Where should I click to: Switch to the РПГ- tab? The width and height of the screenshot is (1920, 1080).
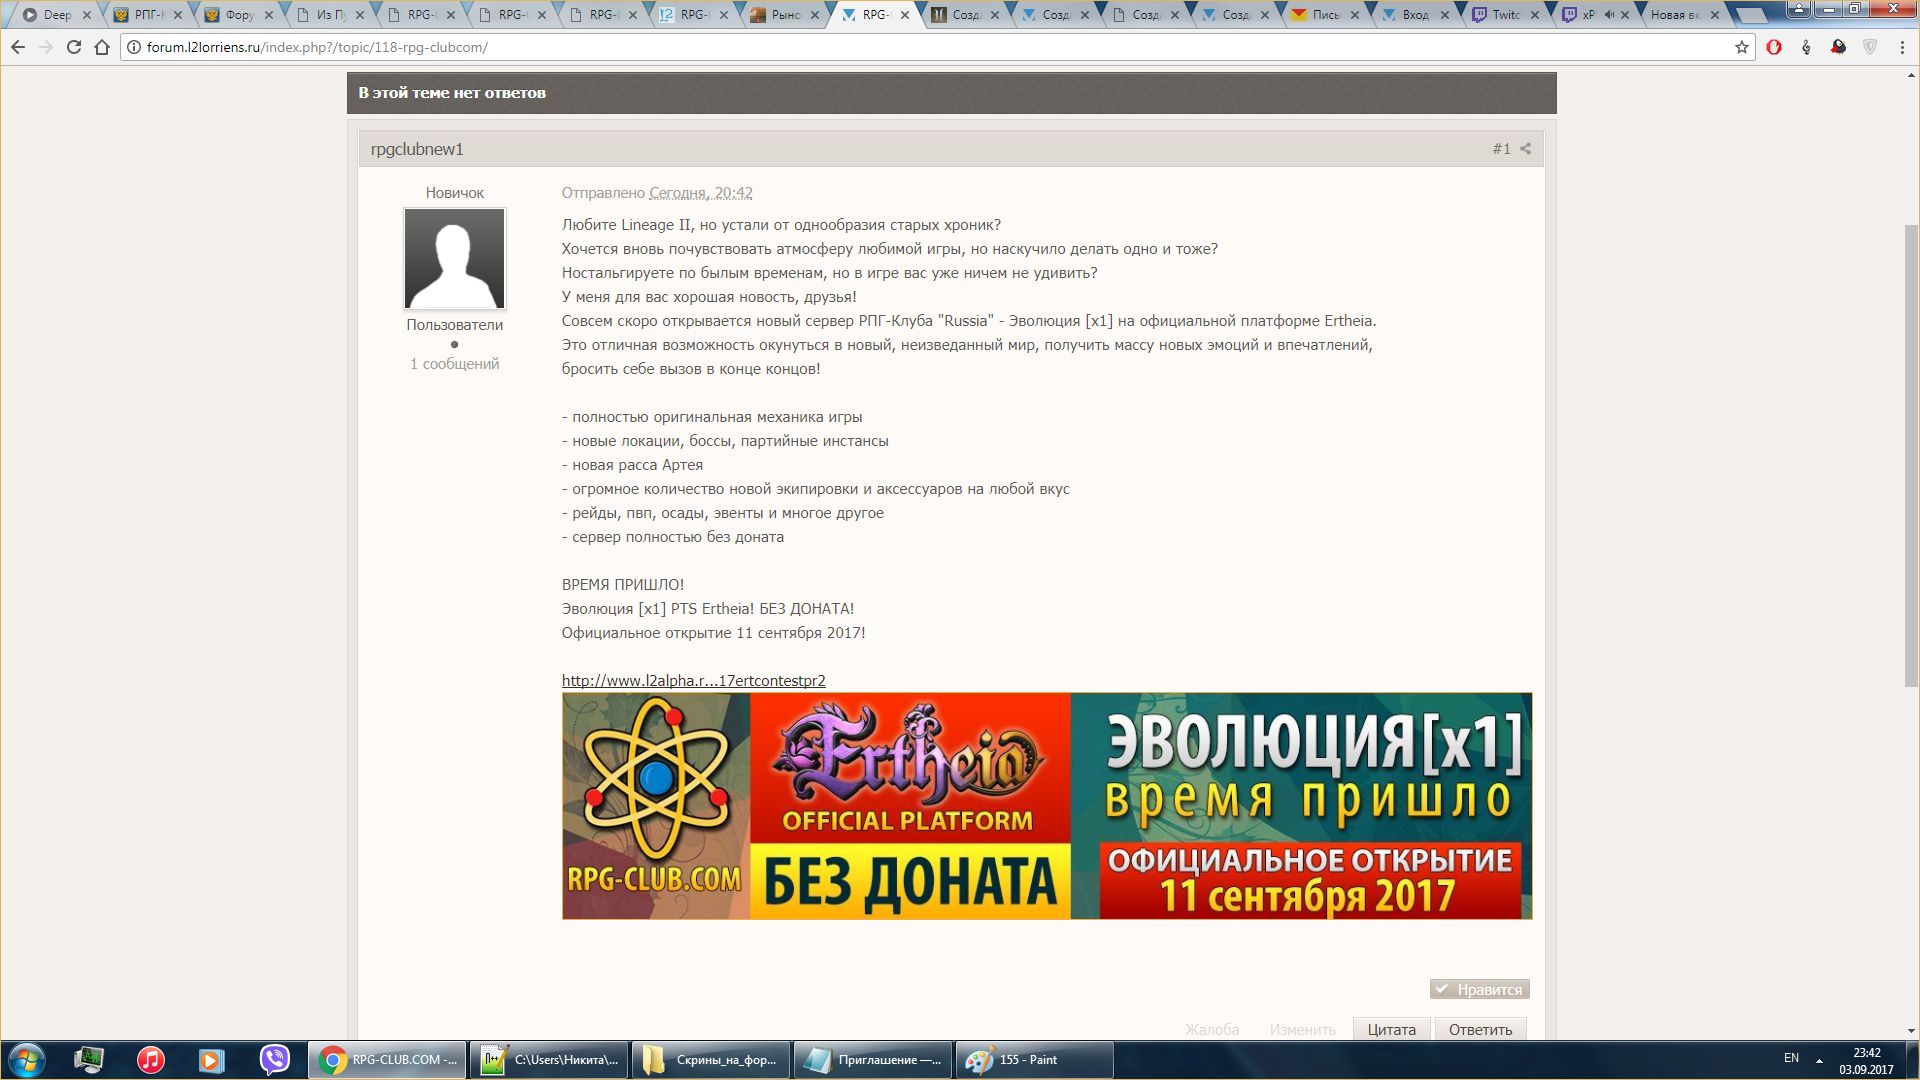click(x=148, y=15)
